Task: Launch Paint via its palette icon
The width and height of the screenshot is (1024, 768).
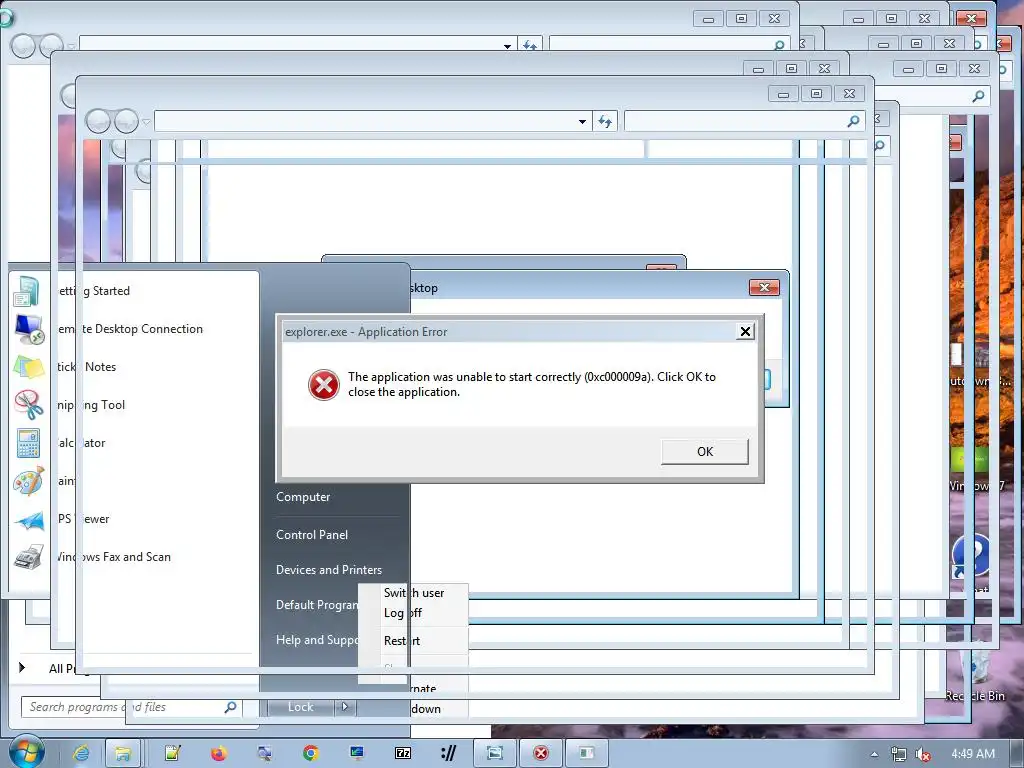Action: click(x=28, y=481)
